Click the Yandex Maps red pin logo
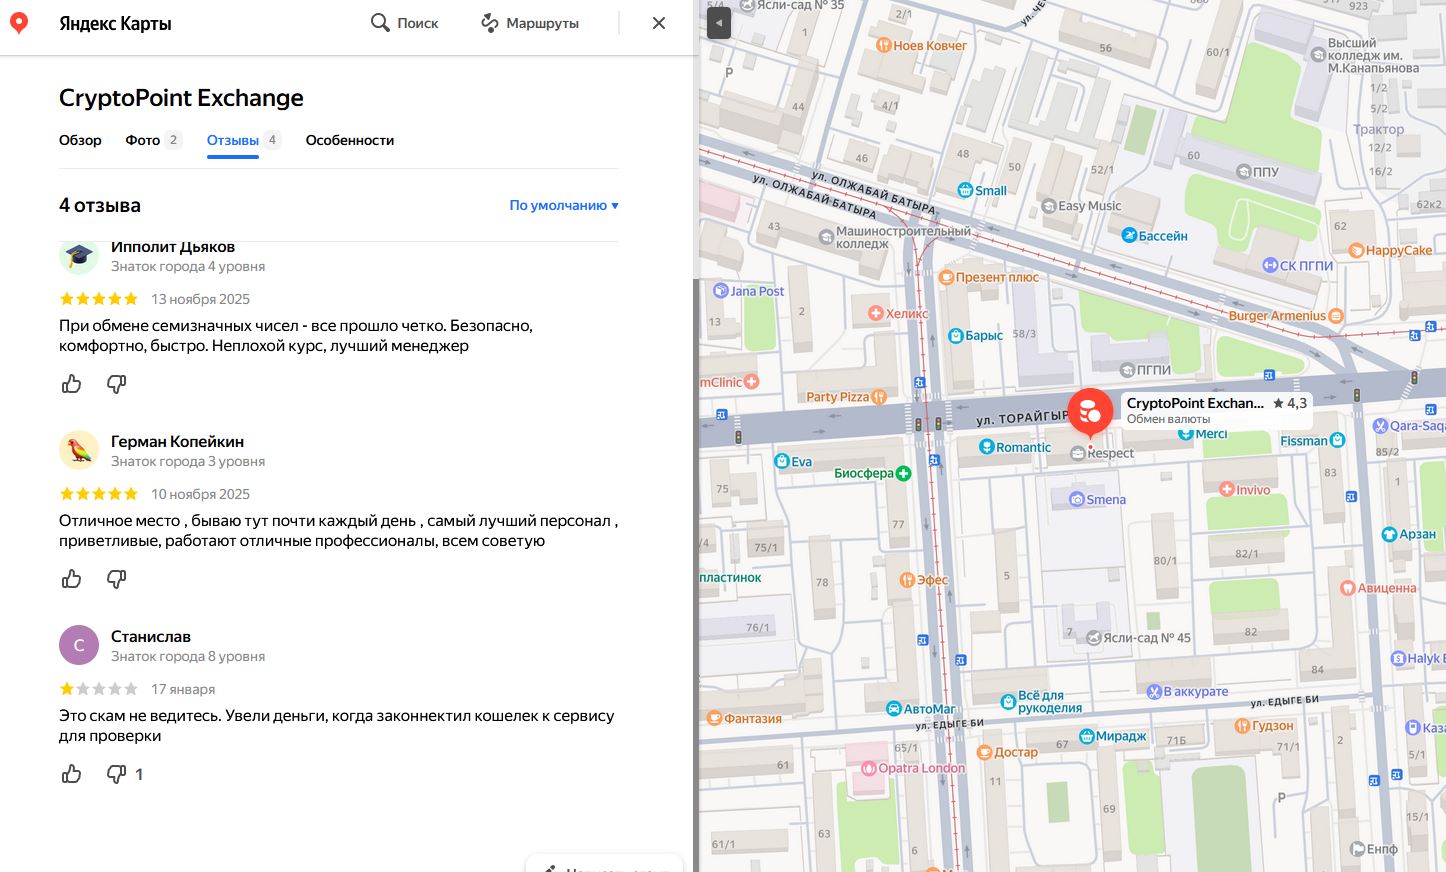This screenshot has height=872, width=1446. click(19, 23)
